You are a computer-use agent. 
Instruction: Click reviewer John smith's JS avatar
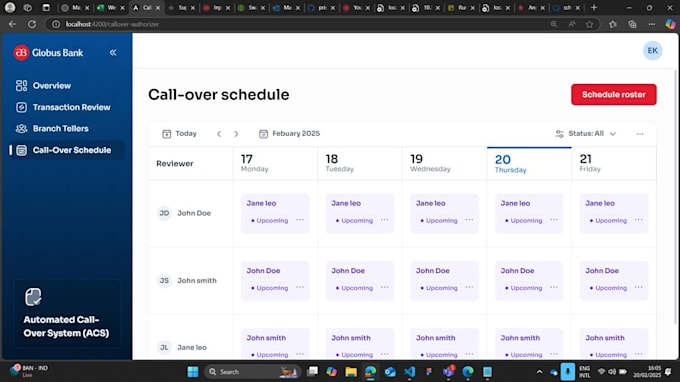pyautogui.click(x=164, y=281)
